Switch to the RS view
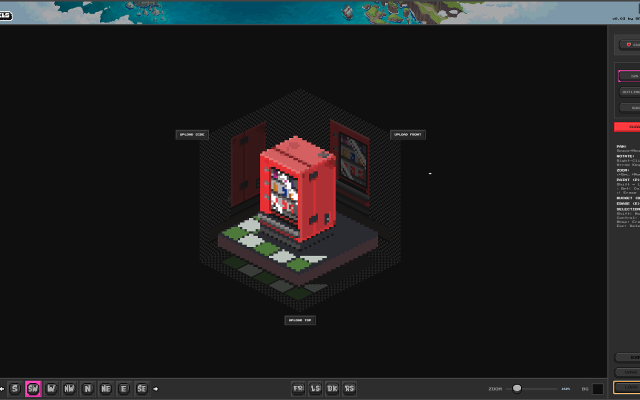The height and width of the screenshot is (400, 640). pos(349,389)
